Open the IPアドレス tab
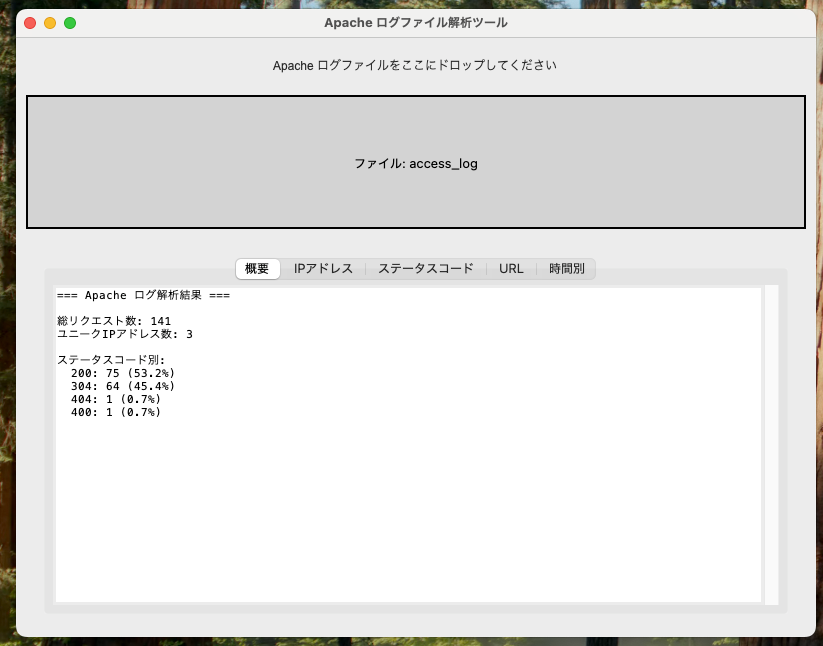823x646 pixels. [x=323, y=269]
